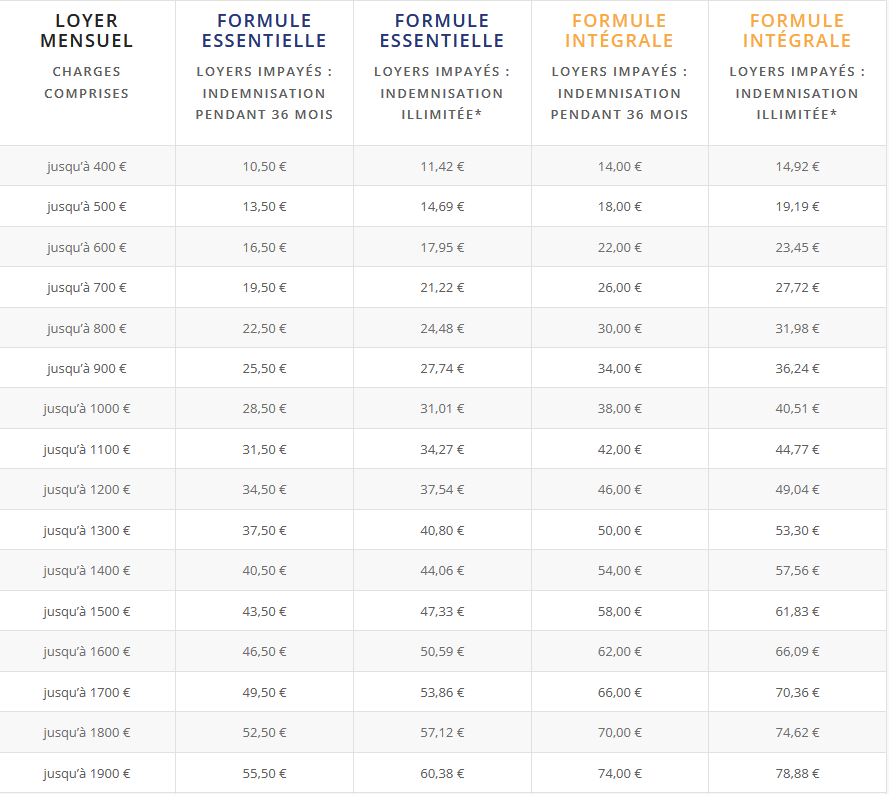The height and width of the screenshot is (794, 889).
Task: Click the '21,22 €' price cell
Action: [442, 288]
